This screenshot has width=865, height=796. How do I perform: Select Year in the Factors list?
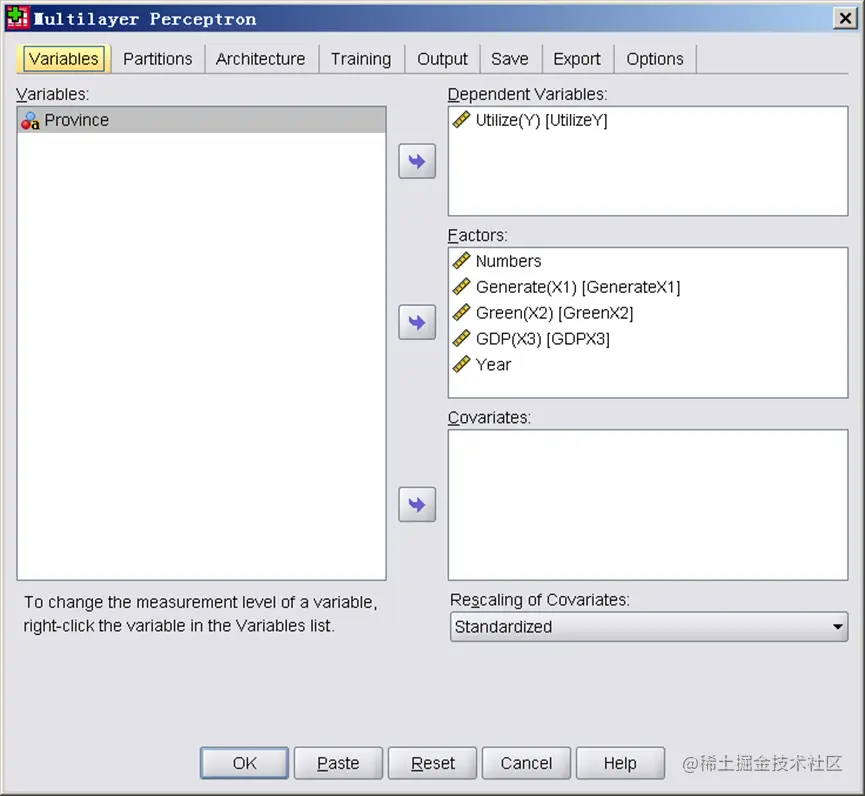point(648,364)
